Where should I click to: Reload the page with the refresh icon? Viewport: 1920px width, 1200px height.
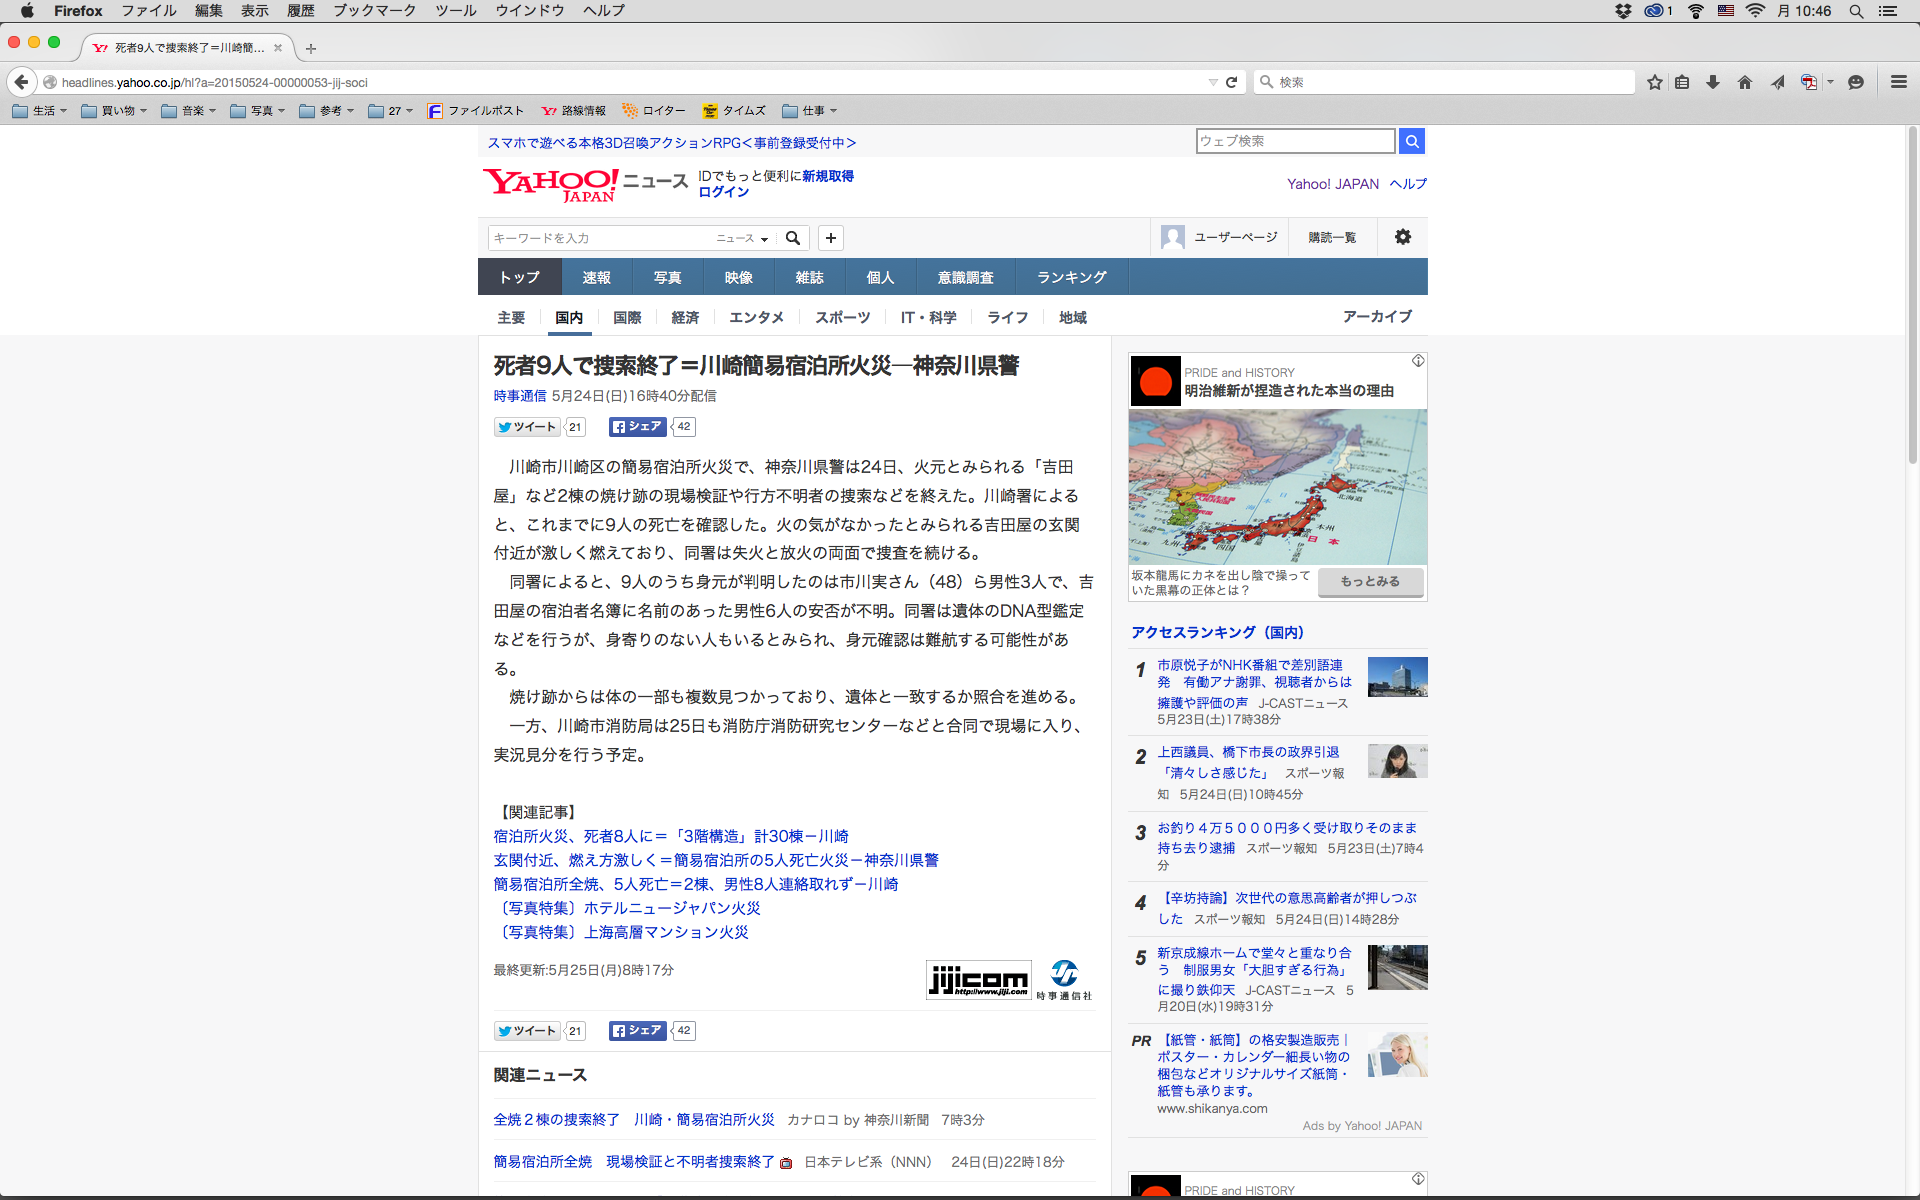[1231, 82]
